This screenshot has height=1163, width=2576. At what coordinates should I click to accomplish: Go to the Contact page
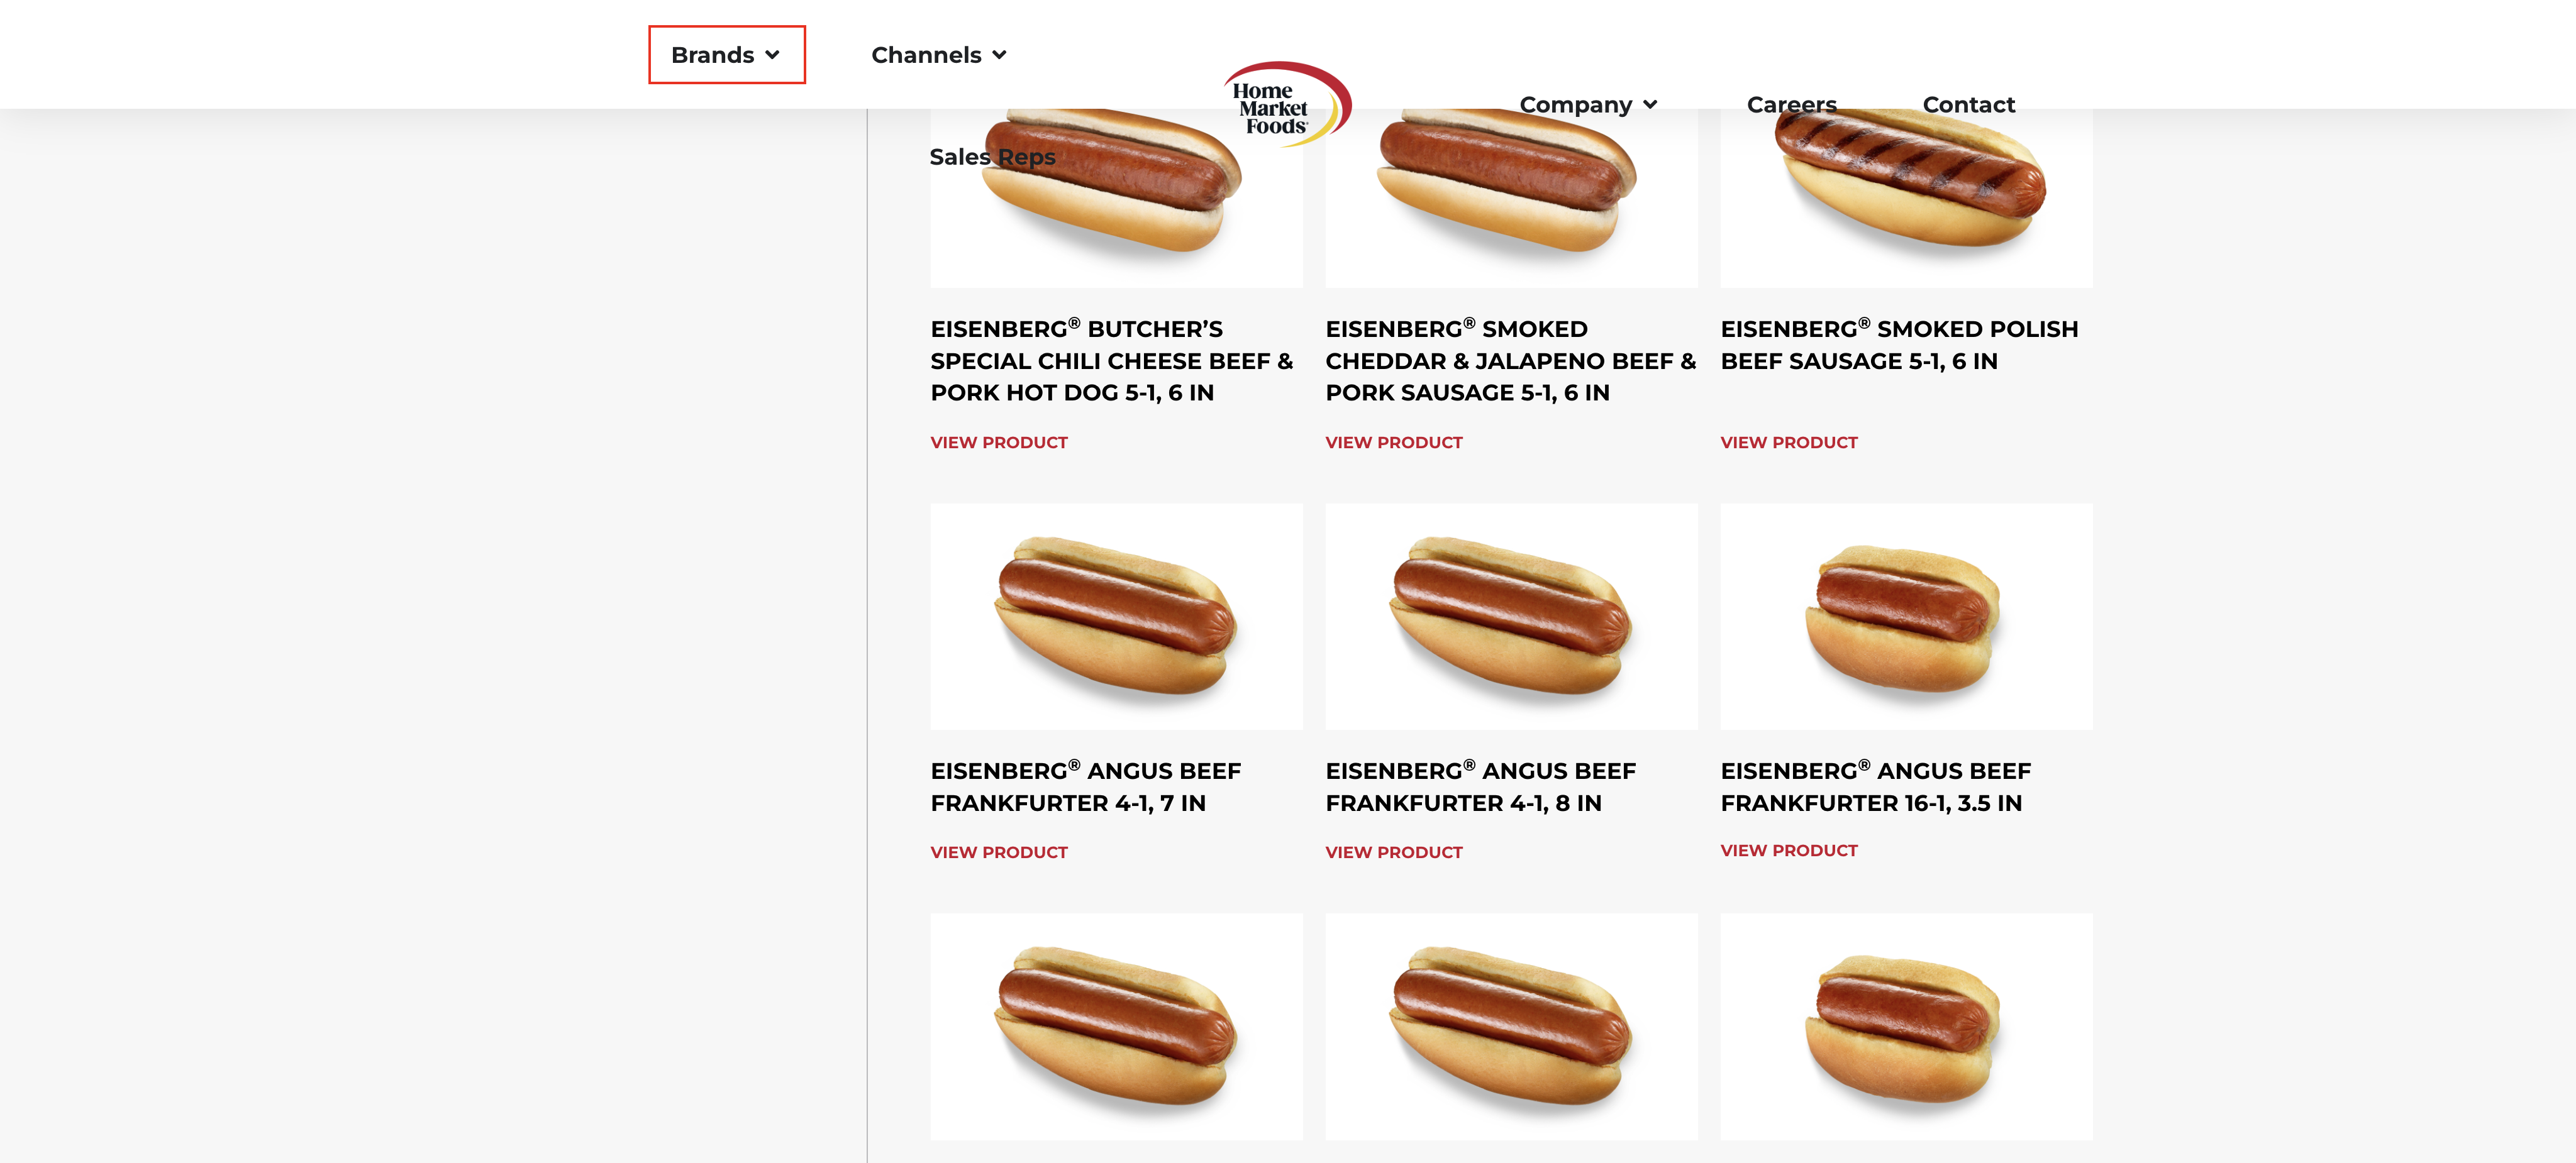tap(1968, 105)
